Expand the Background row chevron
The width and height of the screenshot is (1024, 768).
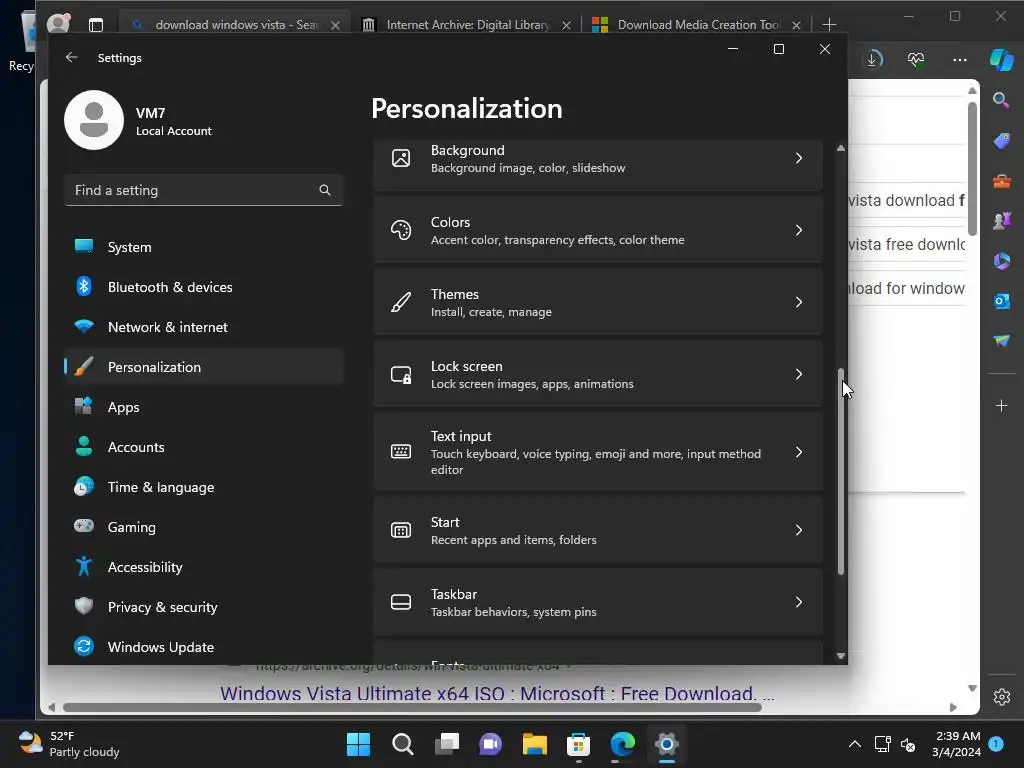[799, 158]
